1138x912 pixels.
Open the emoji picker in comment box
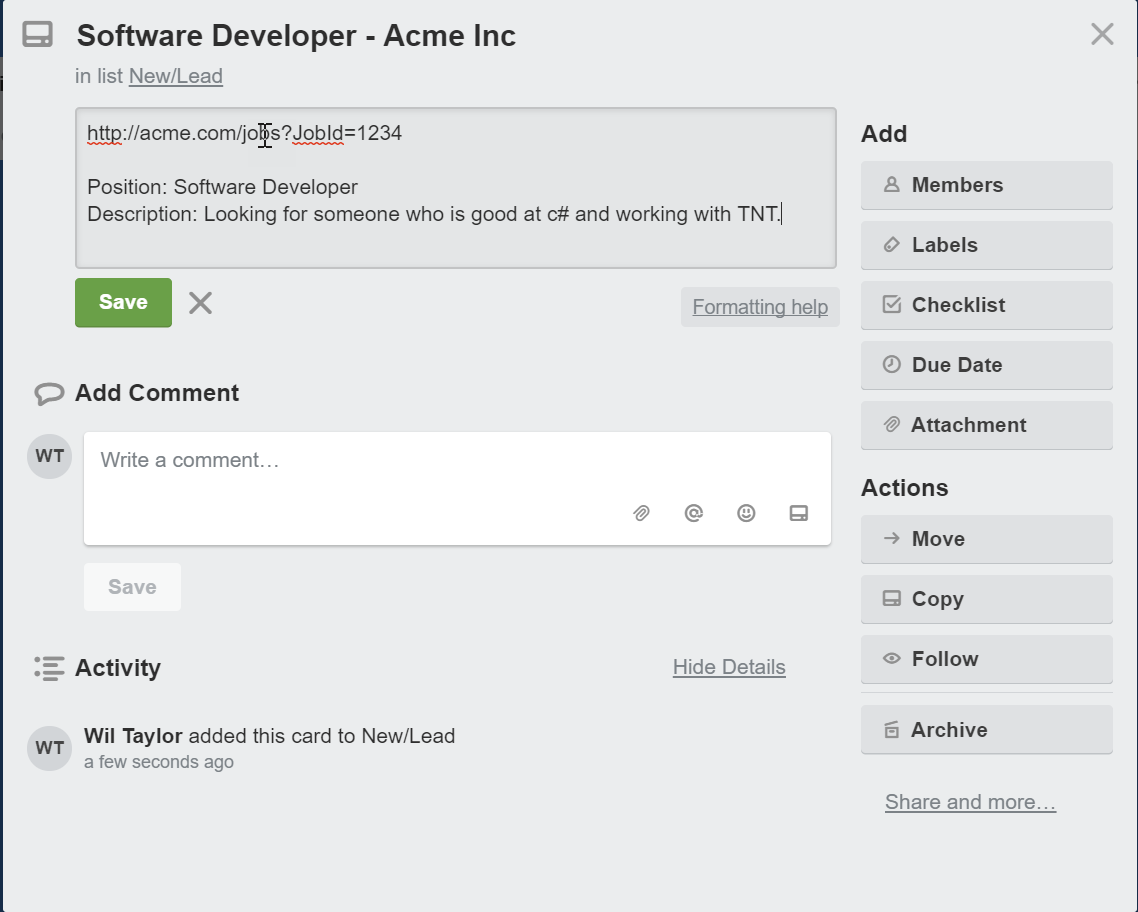pos(746,513)
